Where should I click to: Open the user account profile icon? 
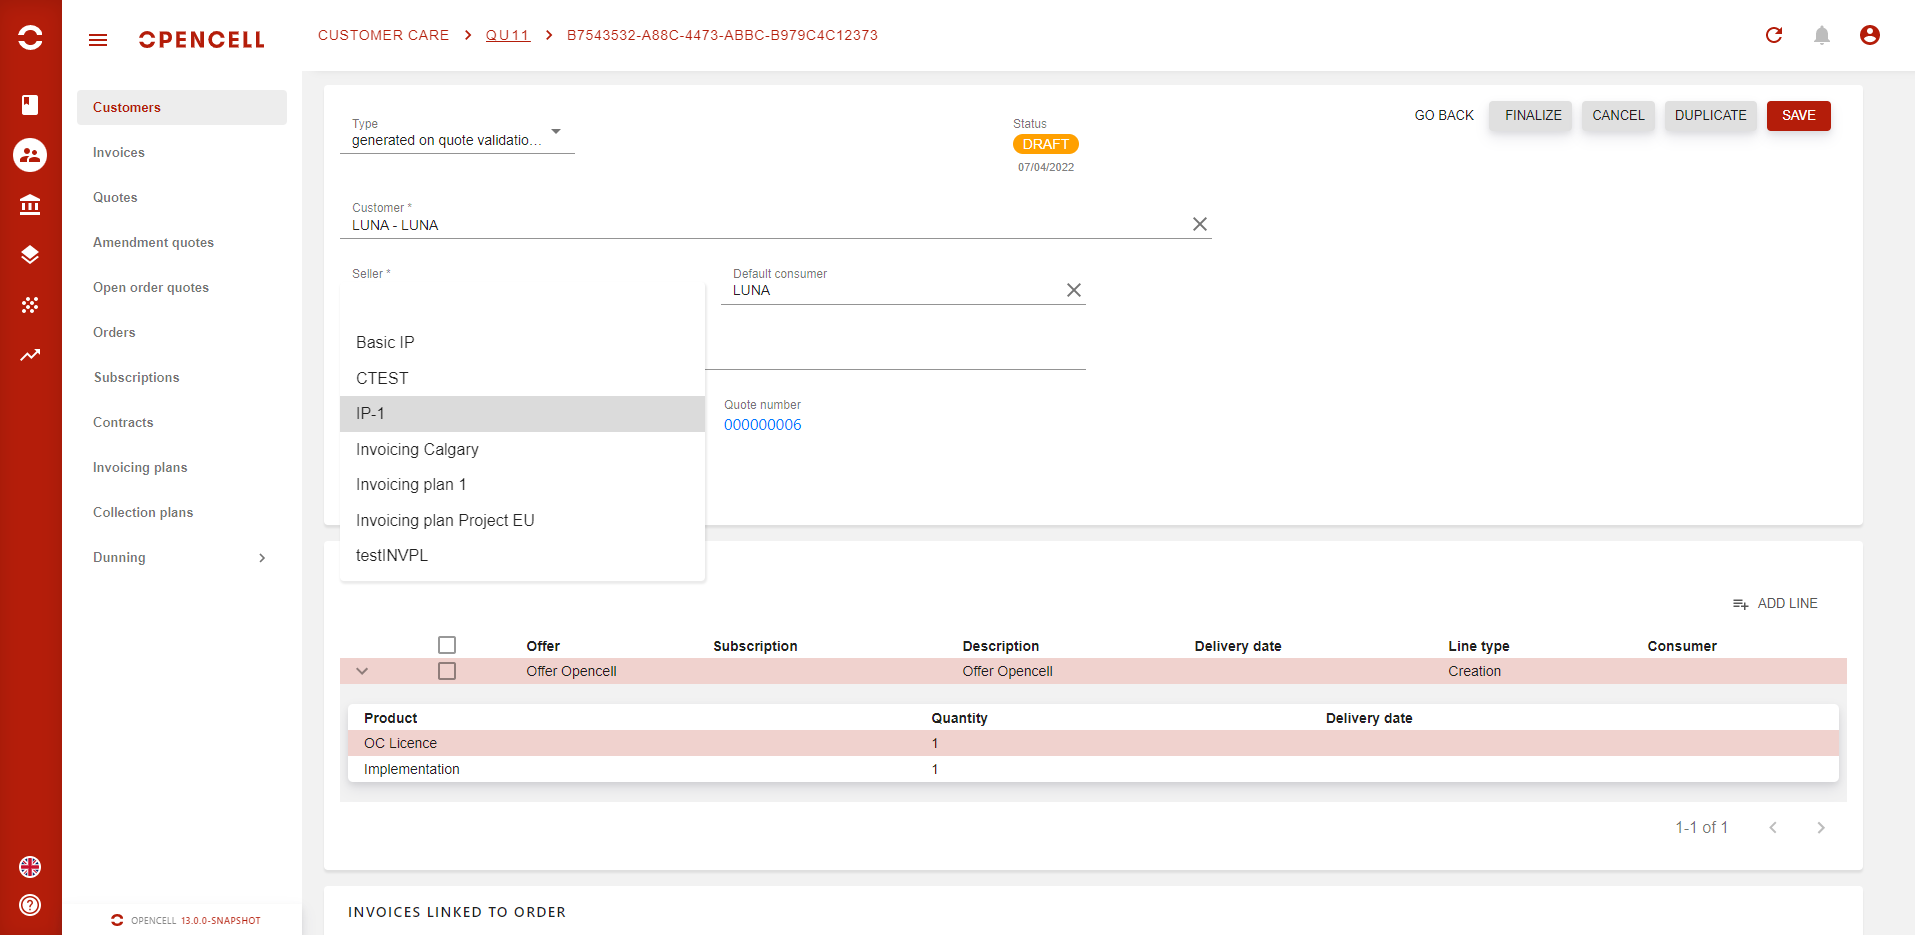click(1869, 35)
